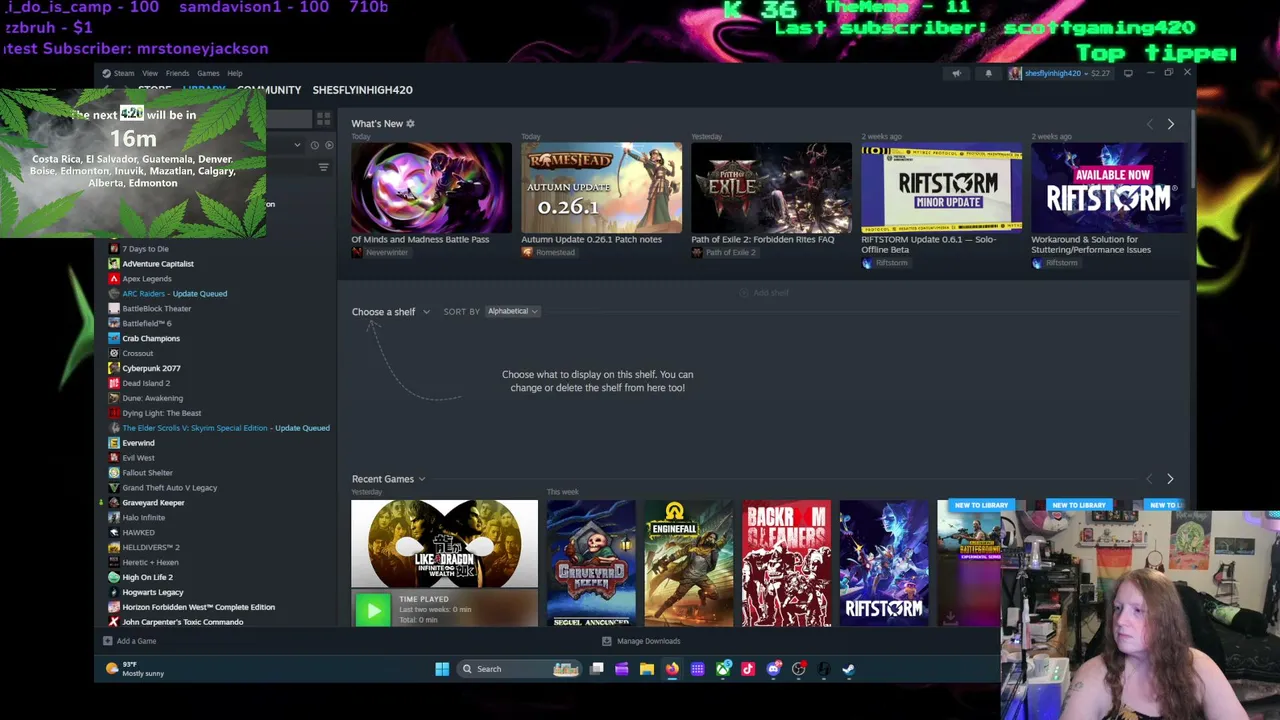
Task: Open RIFTSTORM Update 0.6.1 news title
Action: (929, 244)
